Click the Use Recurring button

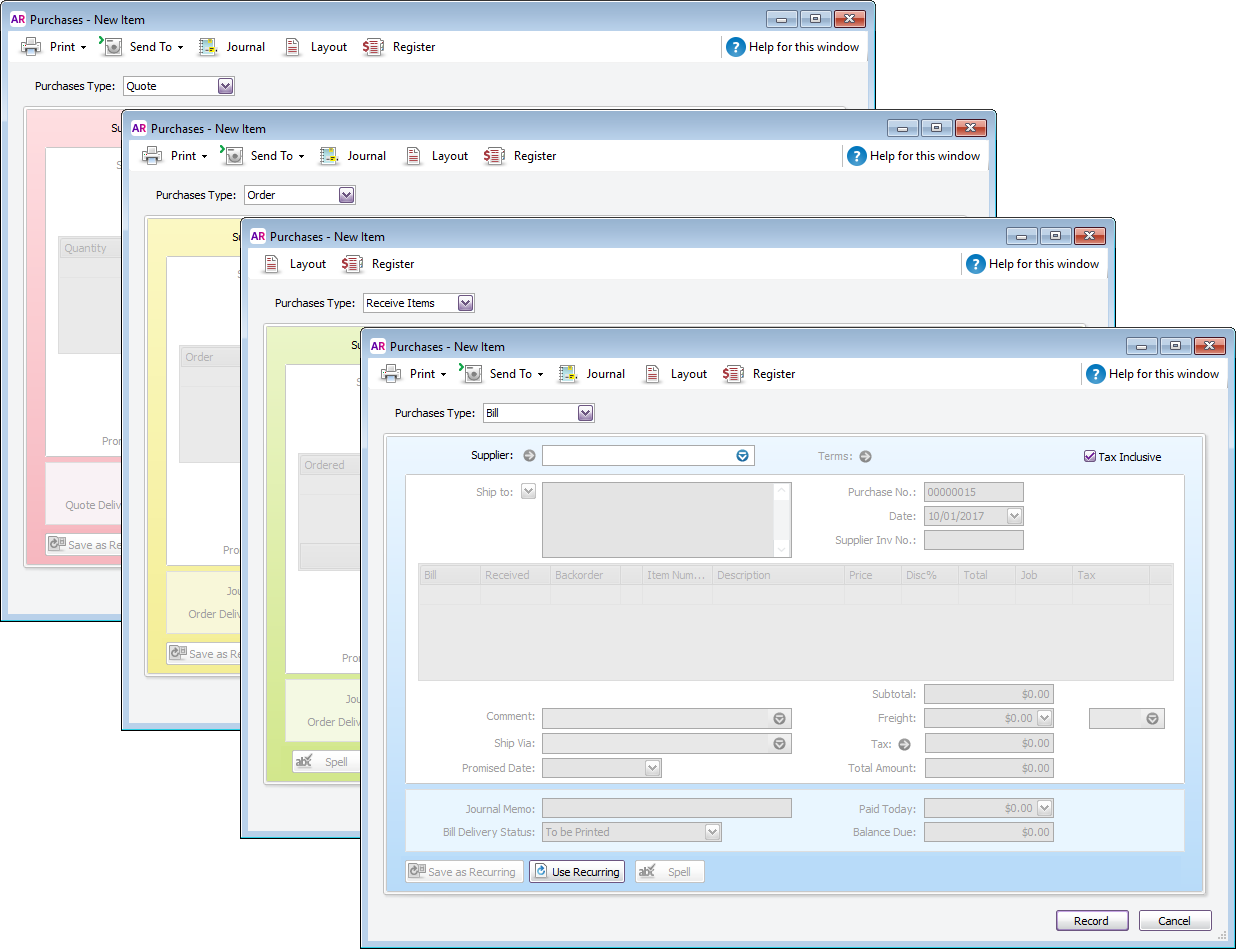point(577,872)
